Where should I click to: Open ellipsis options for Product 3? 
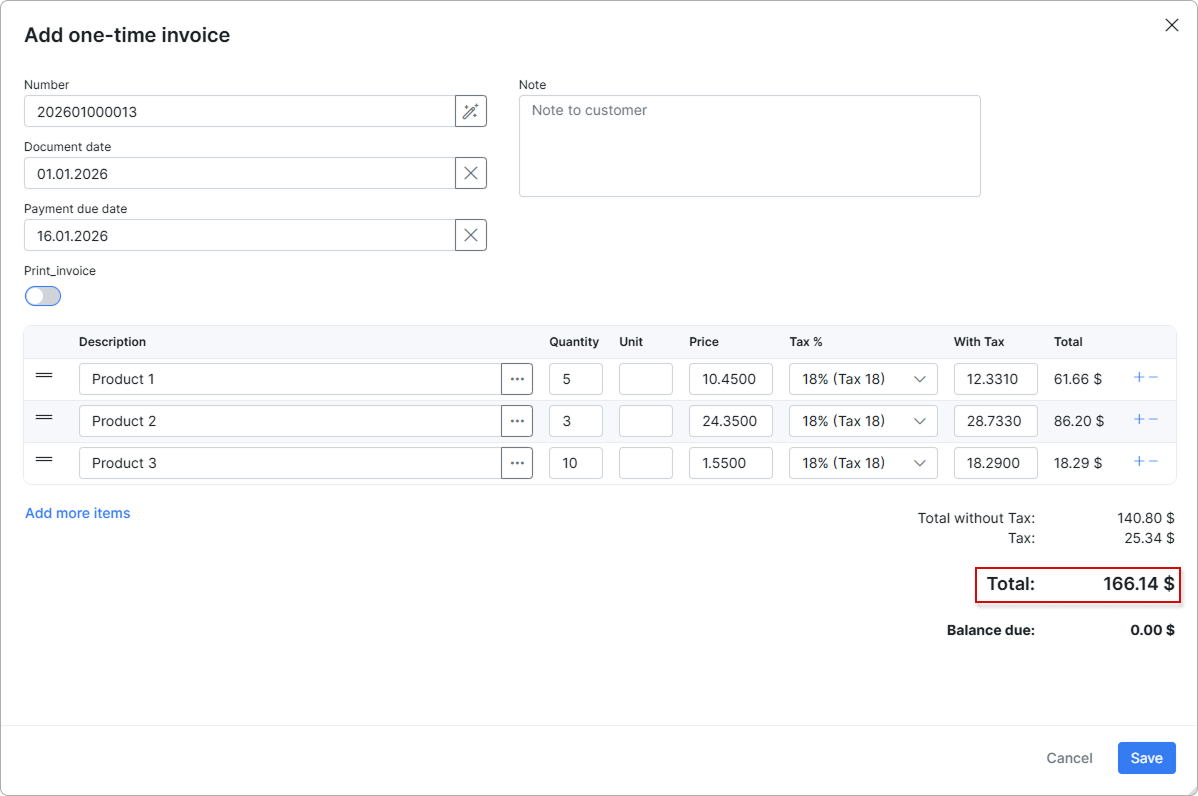pos(517,463)
